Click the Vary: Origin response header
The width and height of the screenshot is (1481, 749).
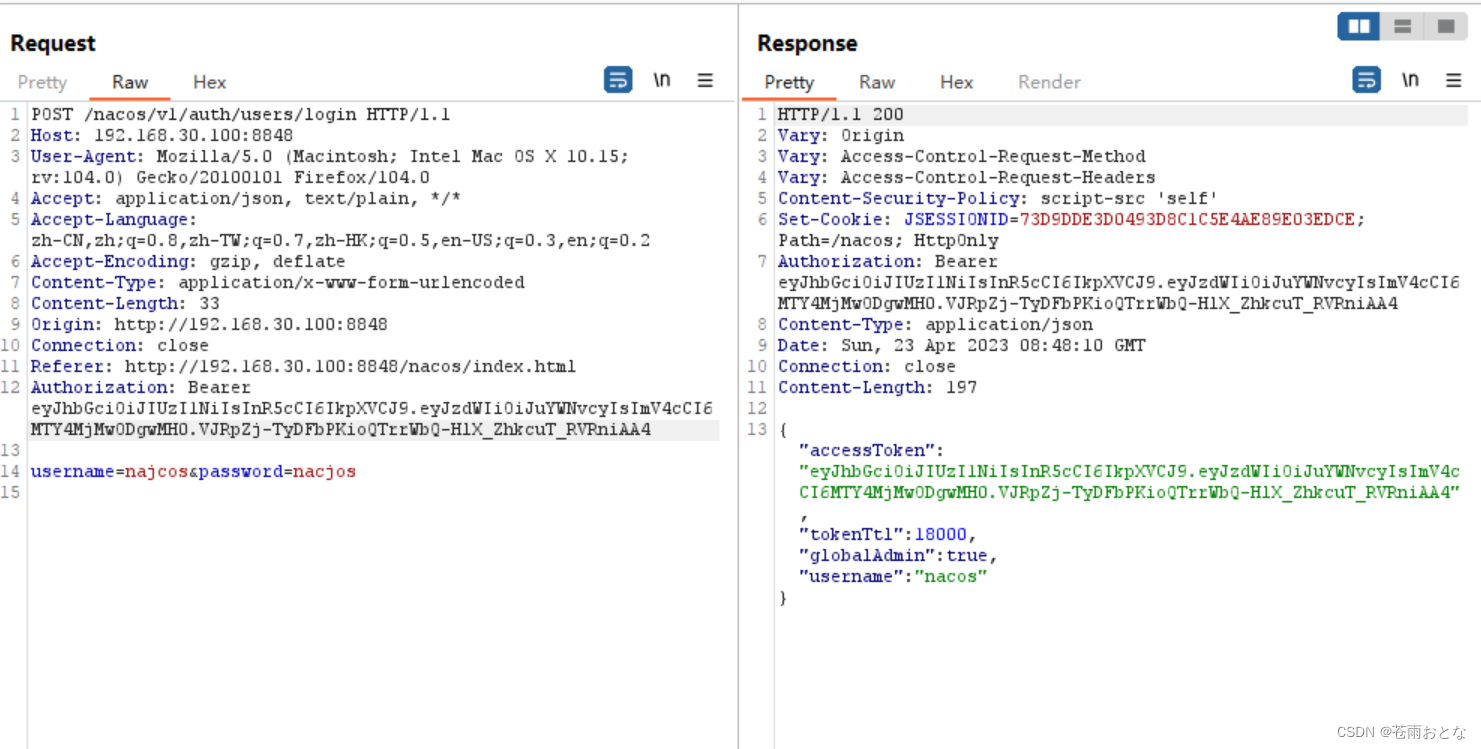point(841,135)
